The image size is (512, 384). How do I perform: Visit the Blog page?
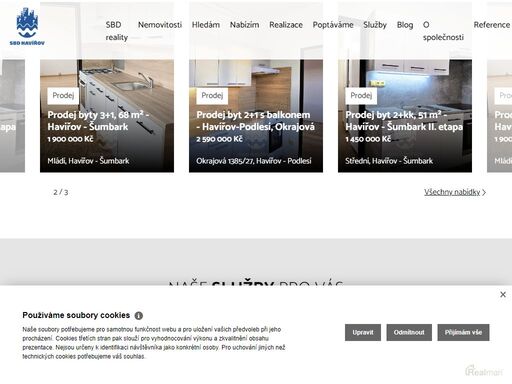click(x=405, y=25)
